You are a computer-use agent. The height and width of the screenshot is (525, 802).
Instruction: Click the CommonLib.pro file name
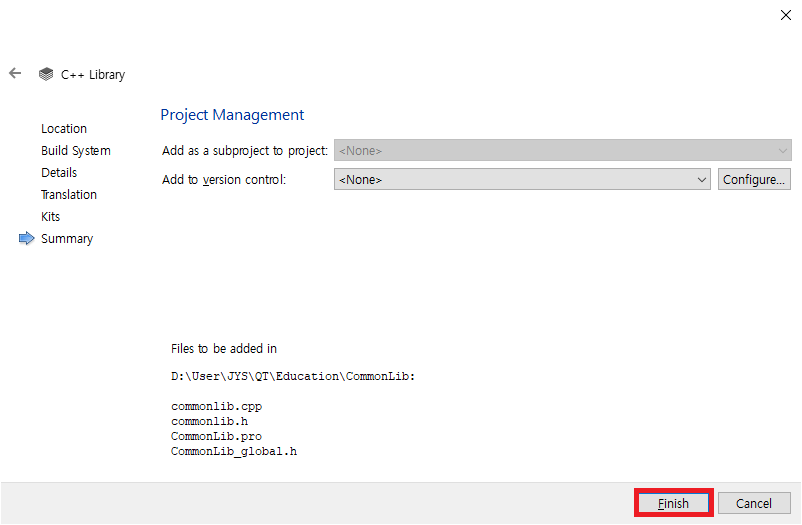click(x=216, y=436)
